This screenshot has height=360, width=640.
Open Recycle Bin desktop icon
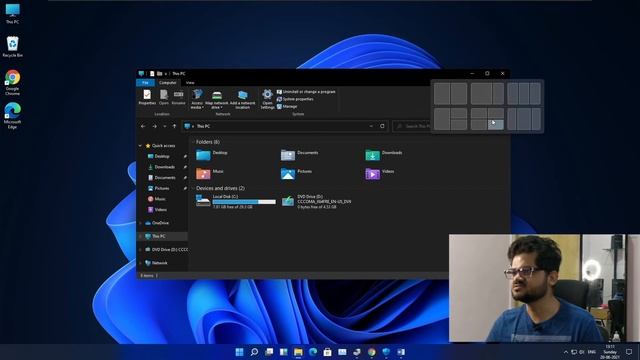point(12,47)
